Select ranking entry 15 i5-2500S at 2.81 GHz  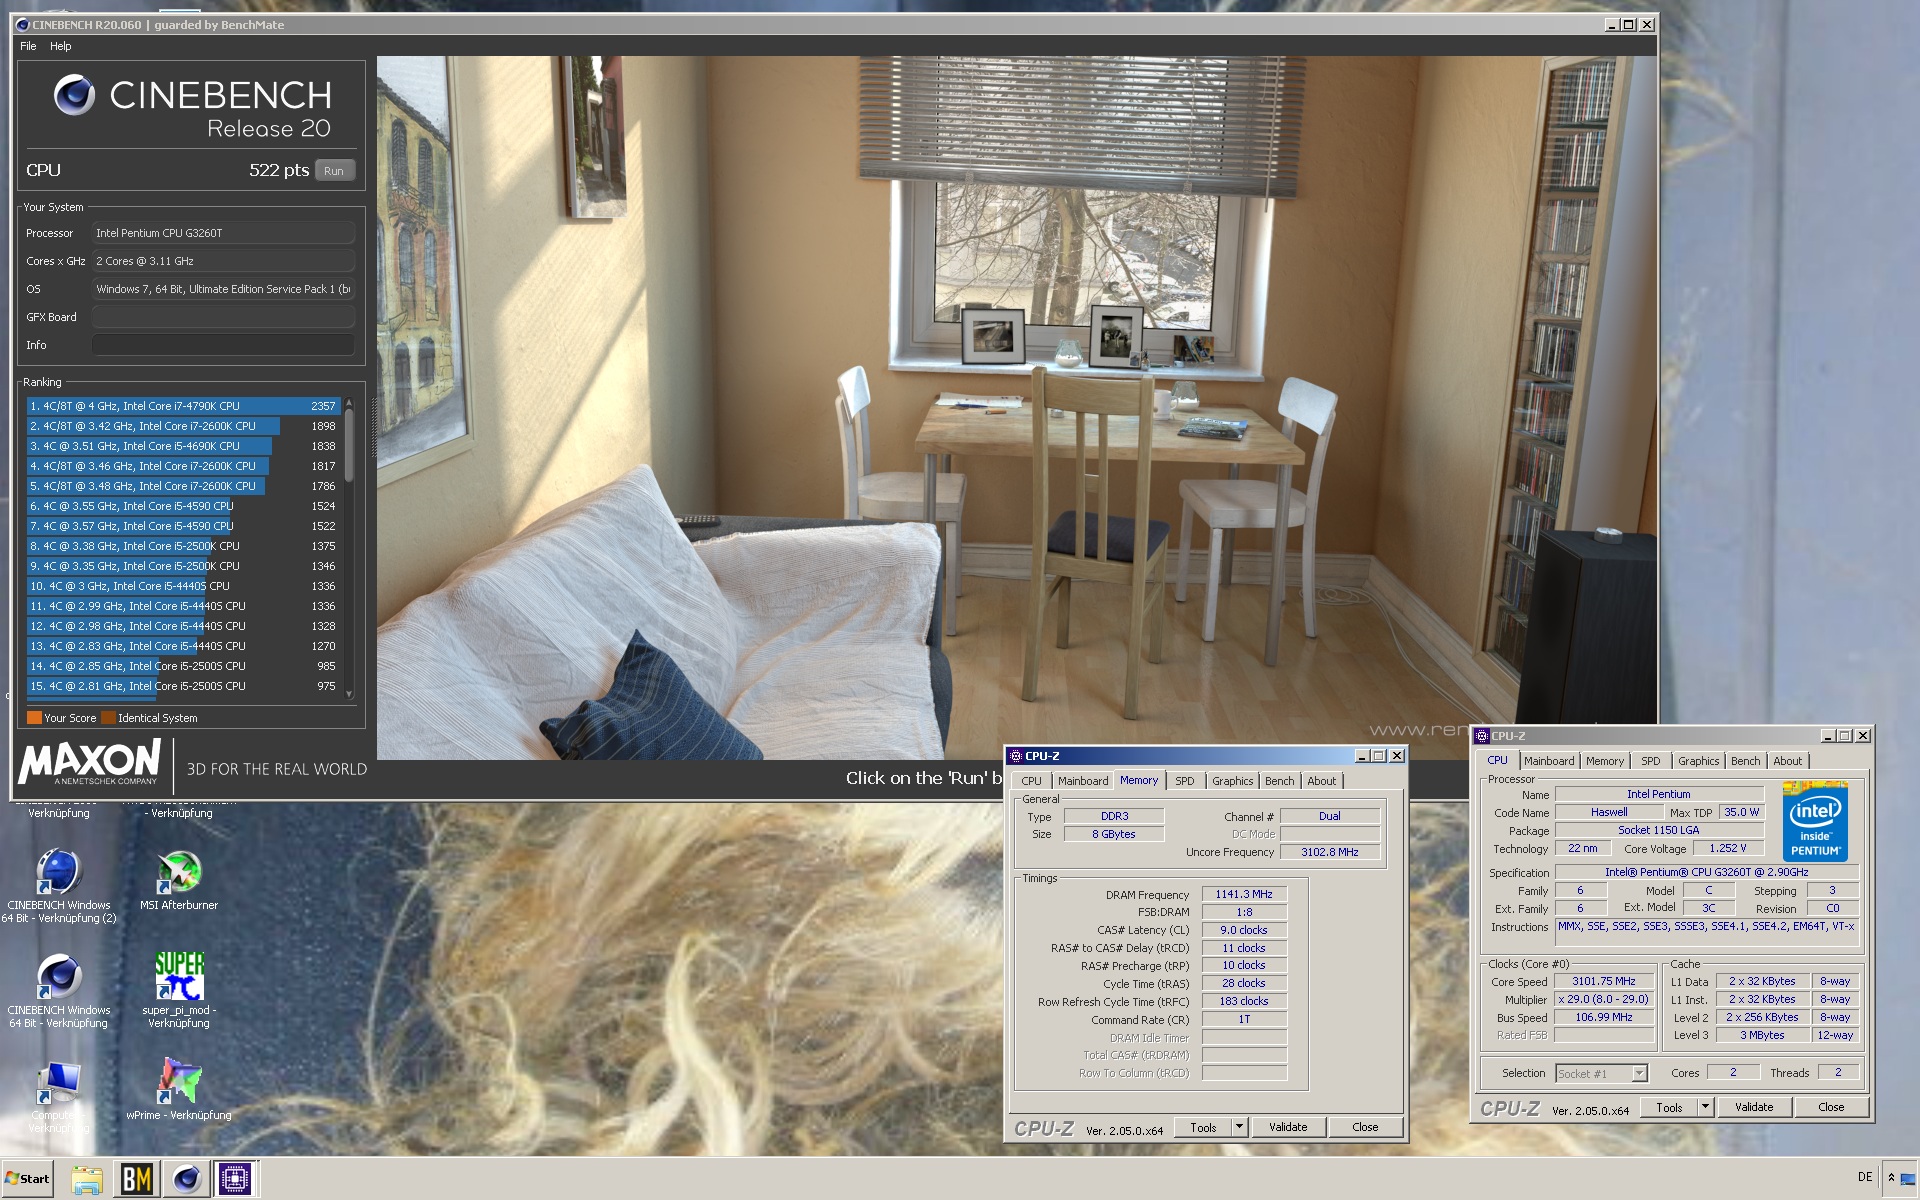click(x=184, y=686)
